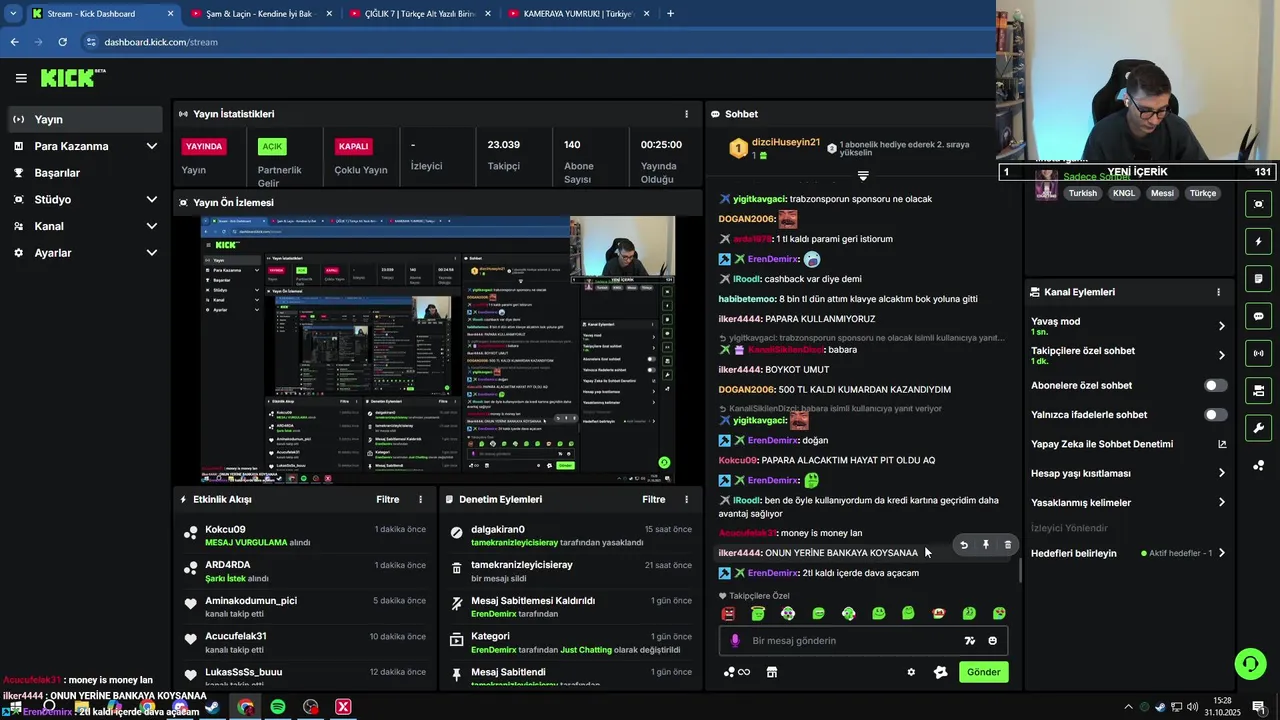1280x720 pixels.
Task: Switch to ÇIĞLIK 7 browser tab
Action: [x=418, y=14]
